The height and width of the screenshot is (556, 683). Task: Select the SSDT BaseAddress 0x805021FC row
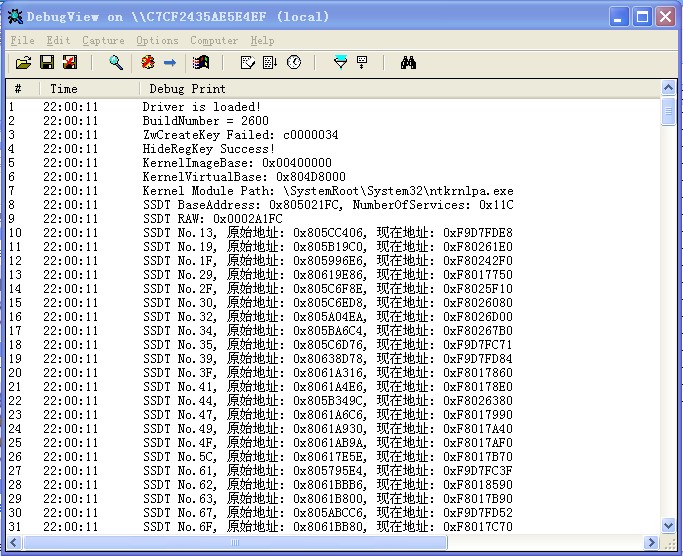pos(333,204)
